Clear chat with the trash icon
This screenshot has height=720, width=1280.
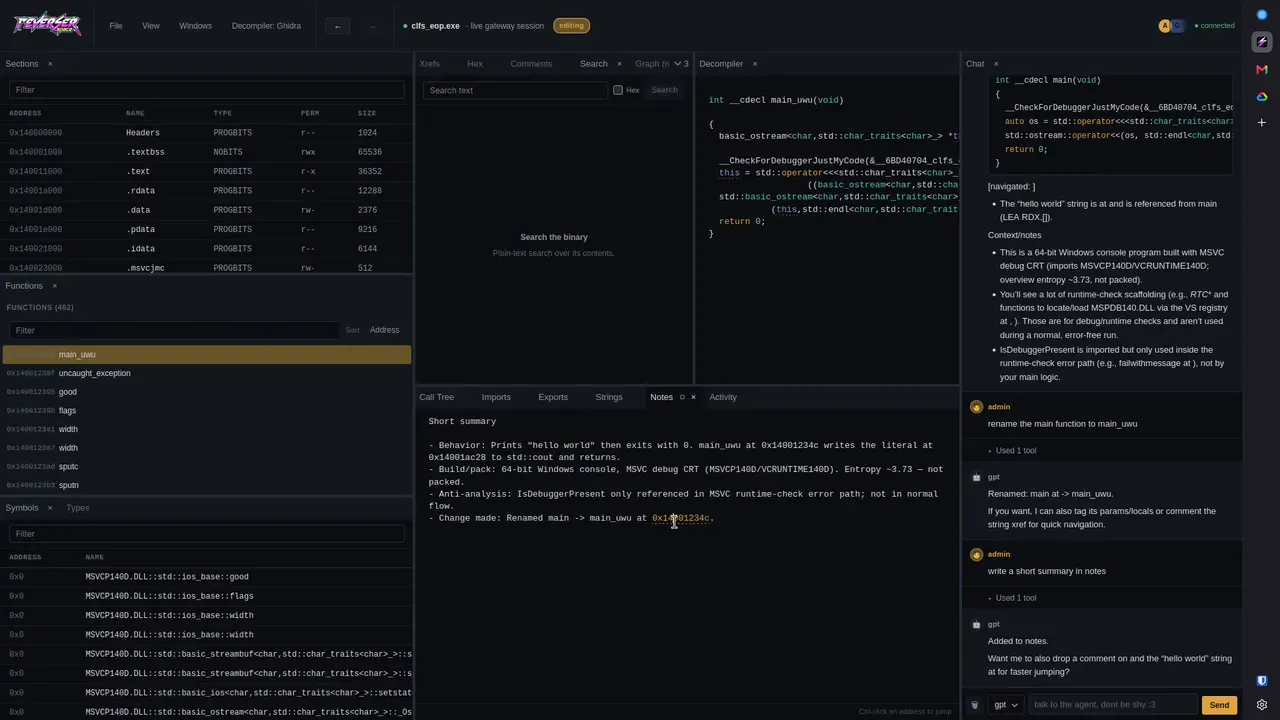click(x=975, y=705)
